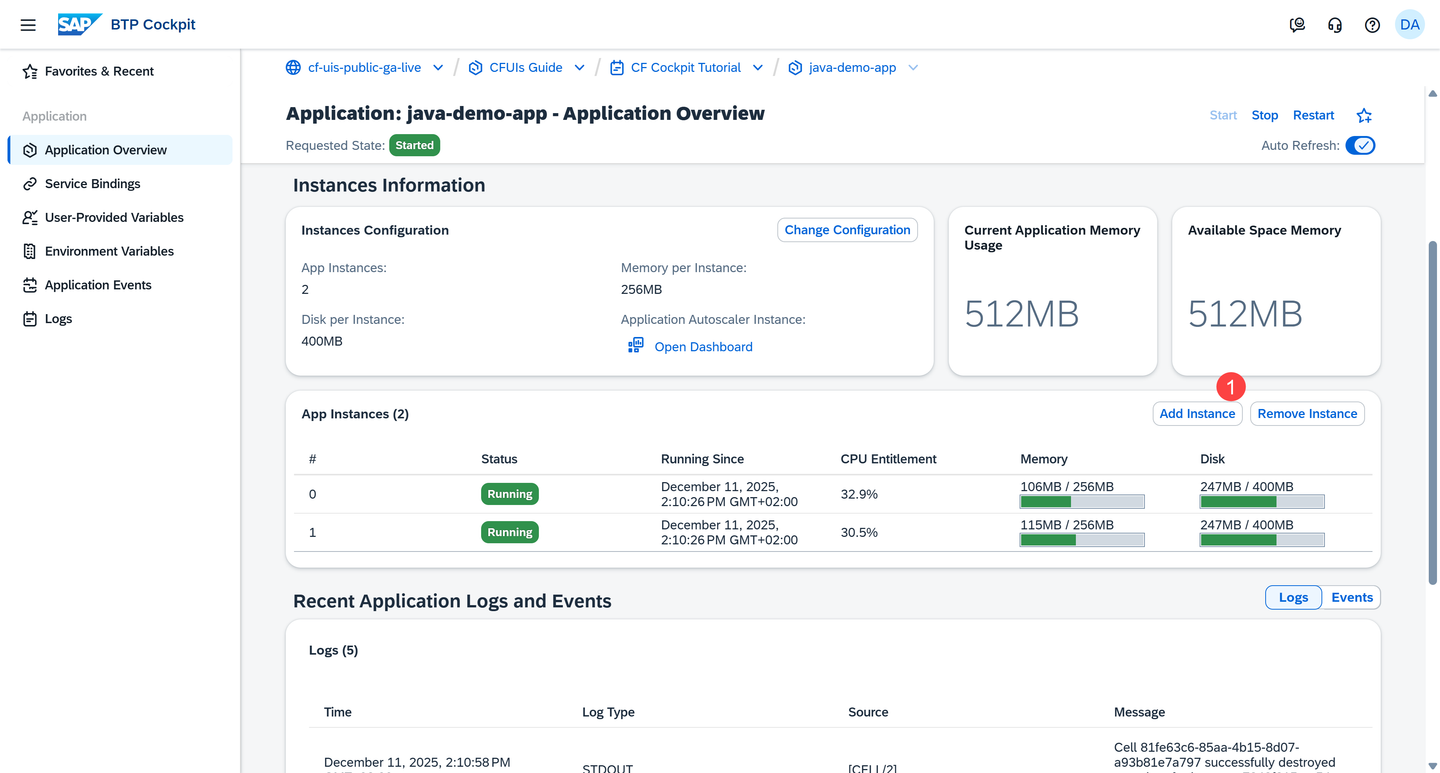1440x773 pixels.
Task: Click the User-Provided Variables icon
Action: point(30,217)
